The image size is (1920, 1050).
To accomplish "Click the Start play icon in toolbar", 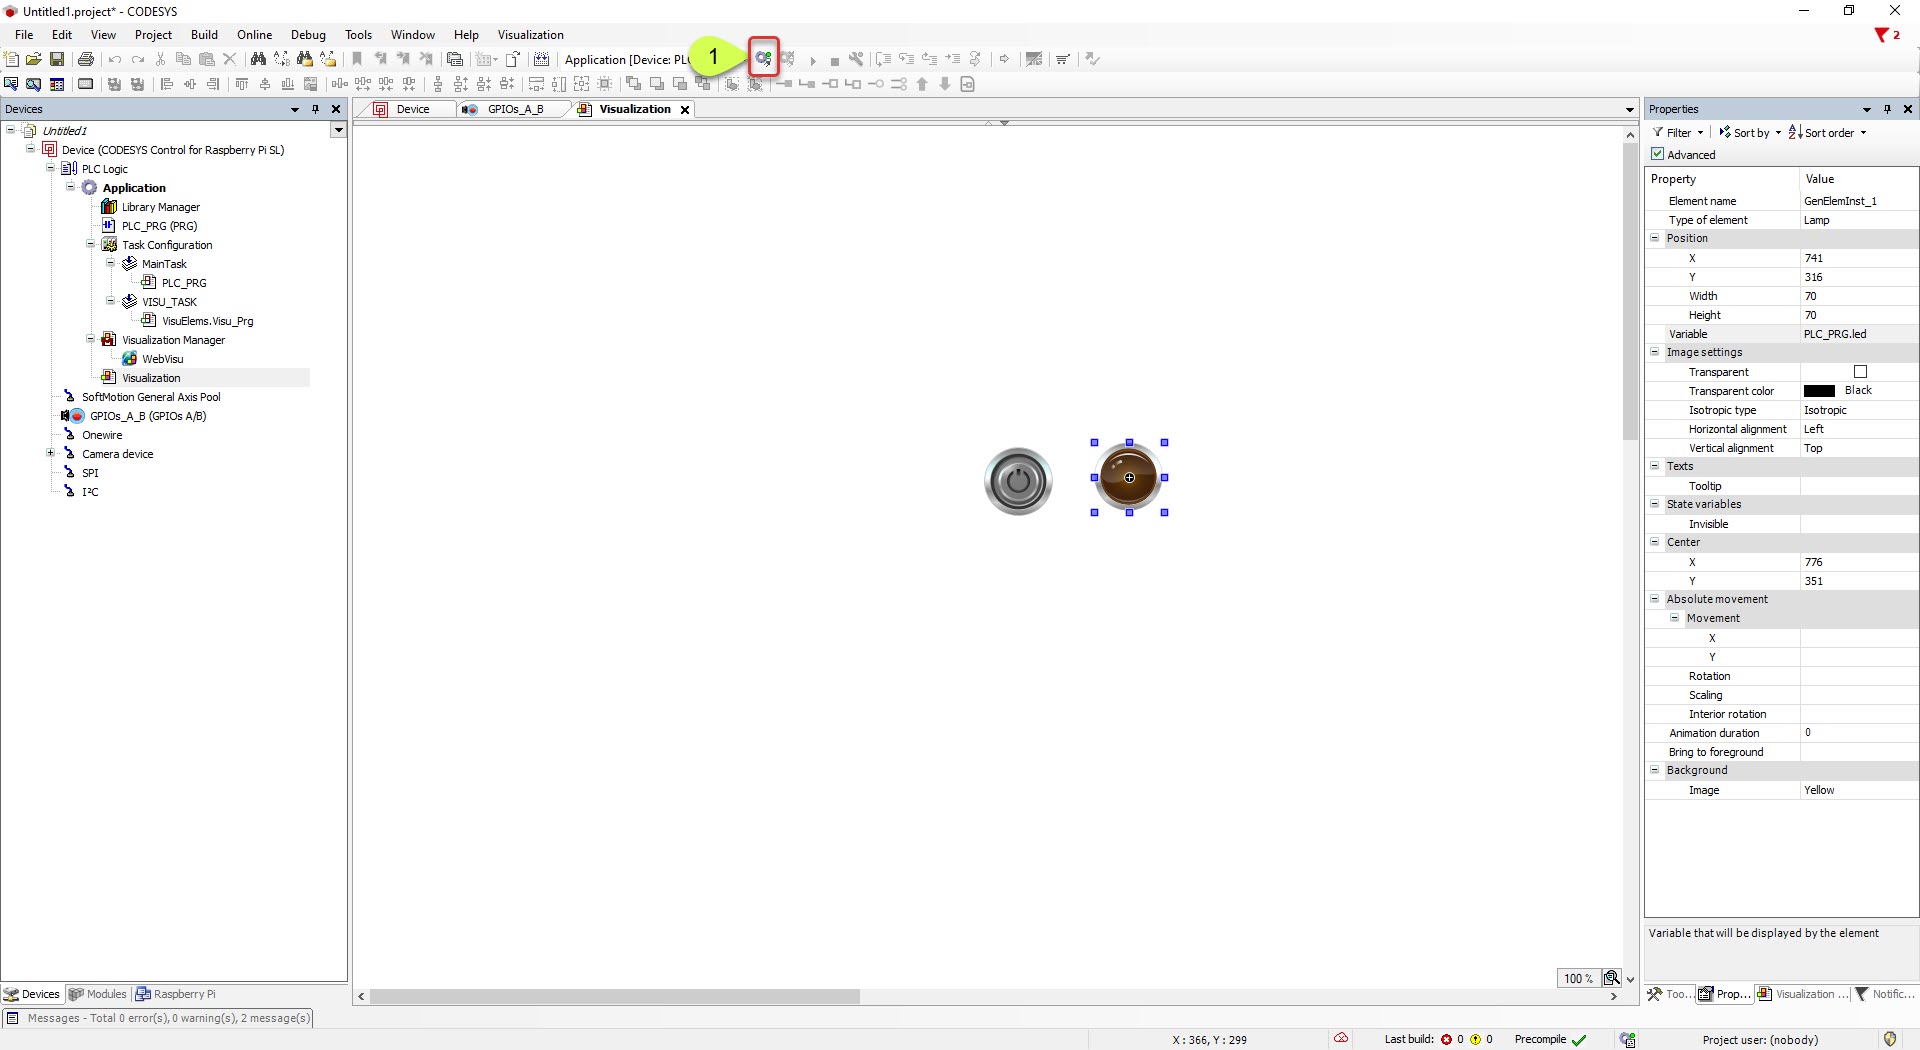I will point(813,61).
